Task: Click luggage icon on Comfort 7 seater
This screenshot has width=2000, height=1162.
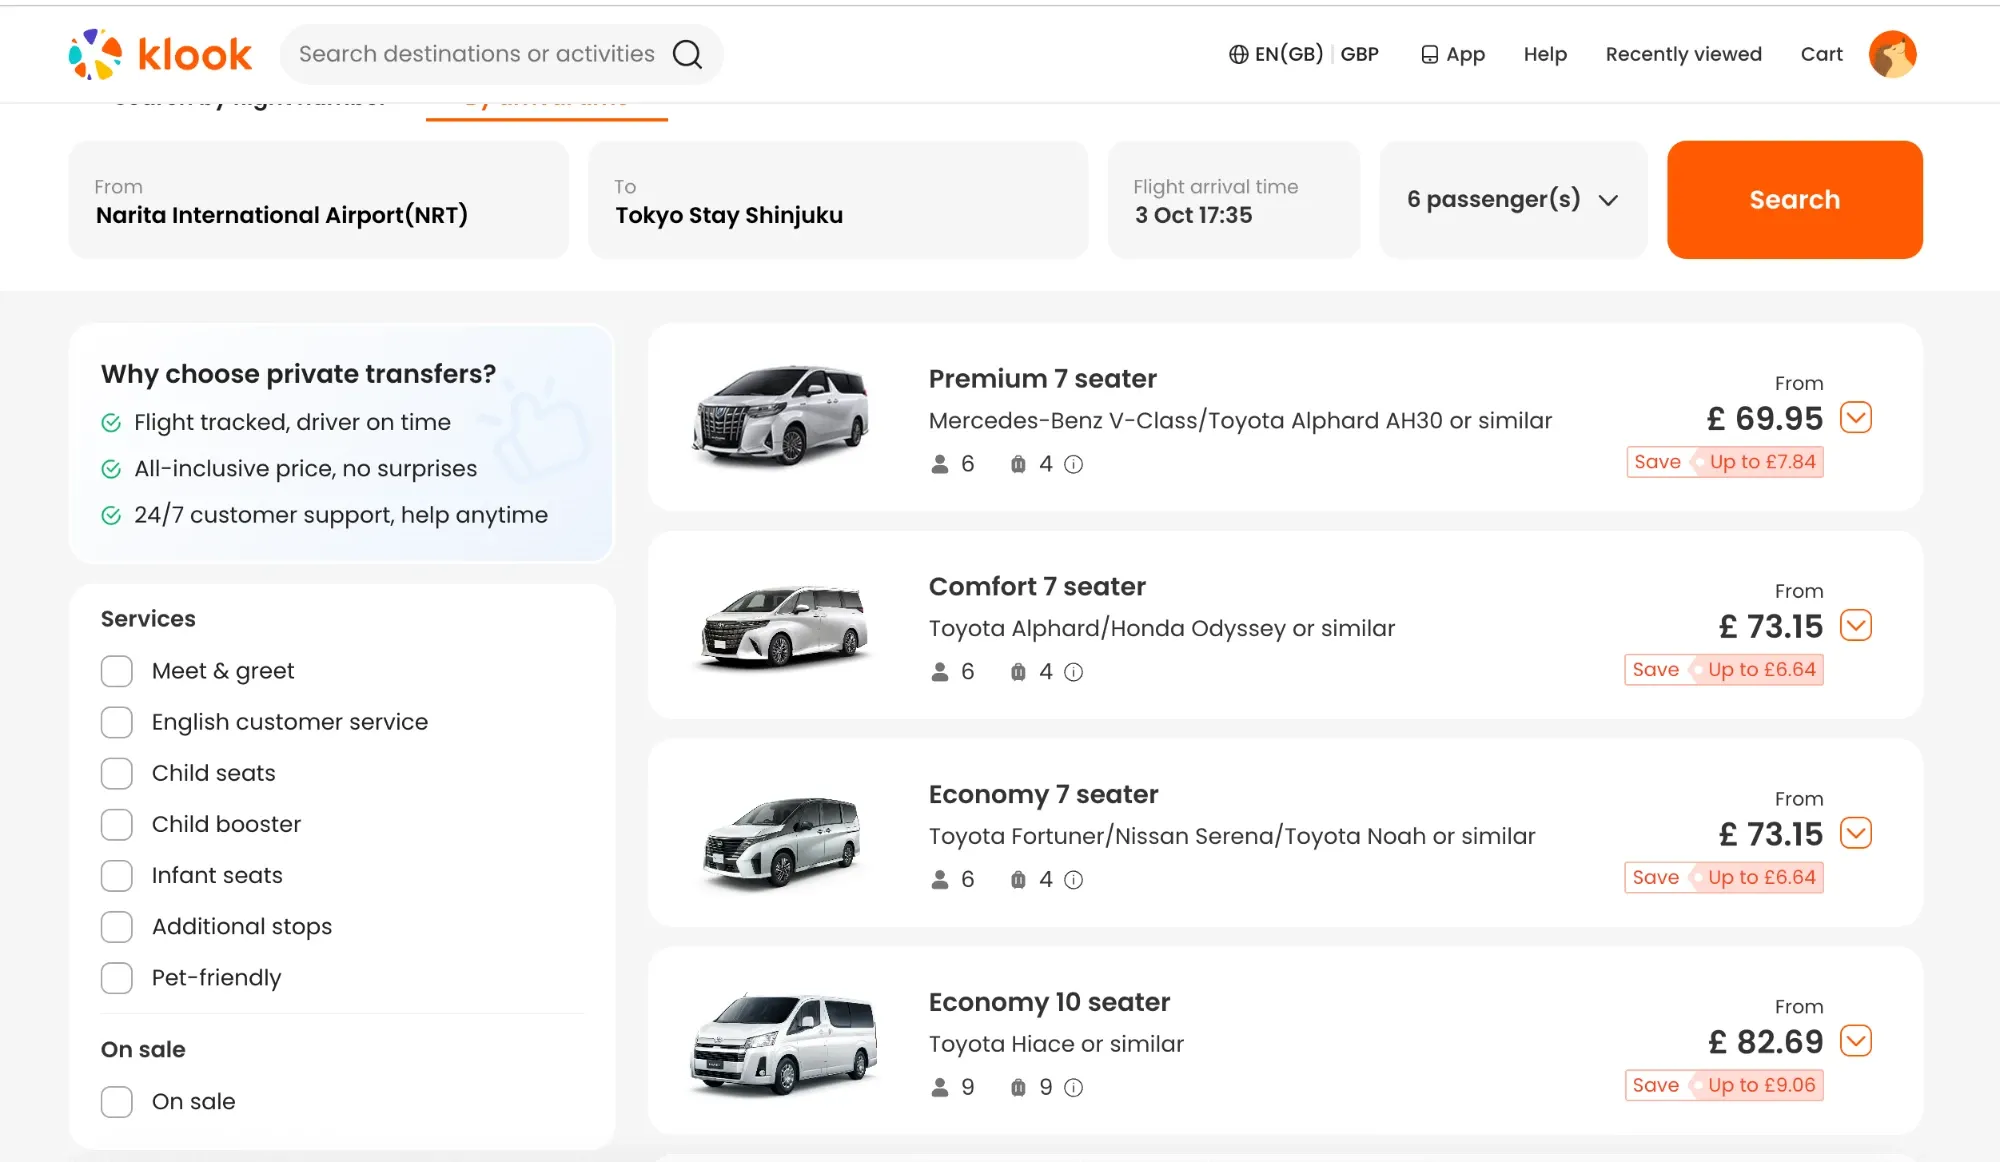Action: [x=1018, y=672]
